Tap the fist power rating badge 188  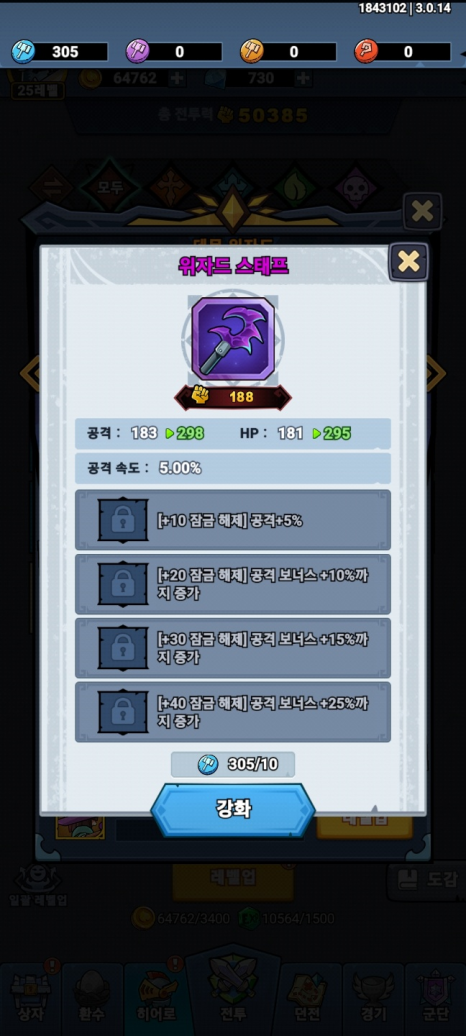233,397
